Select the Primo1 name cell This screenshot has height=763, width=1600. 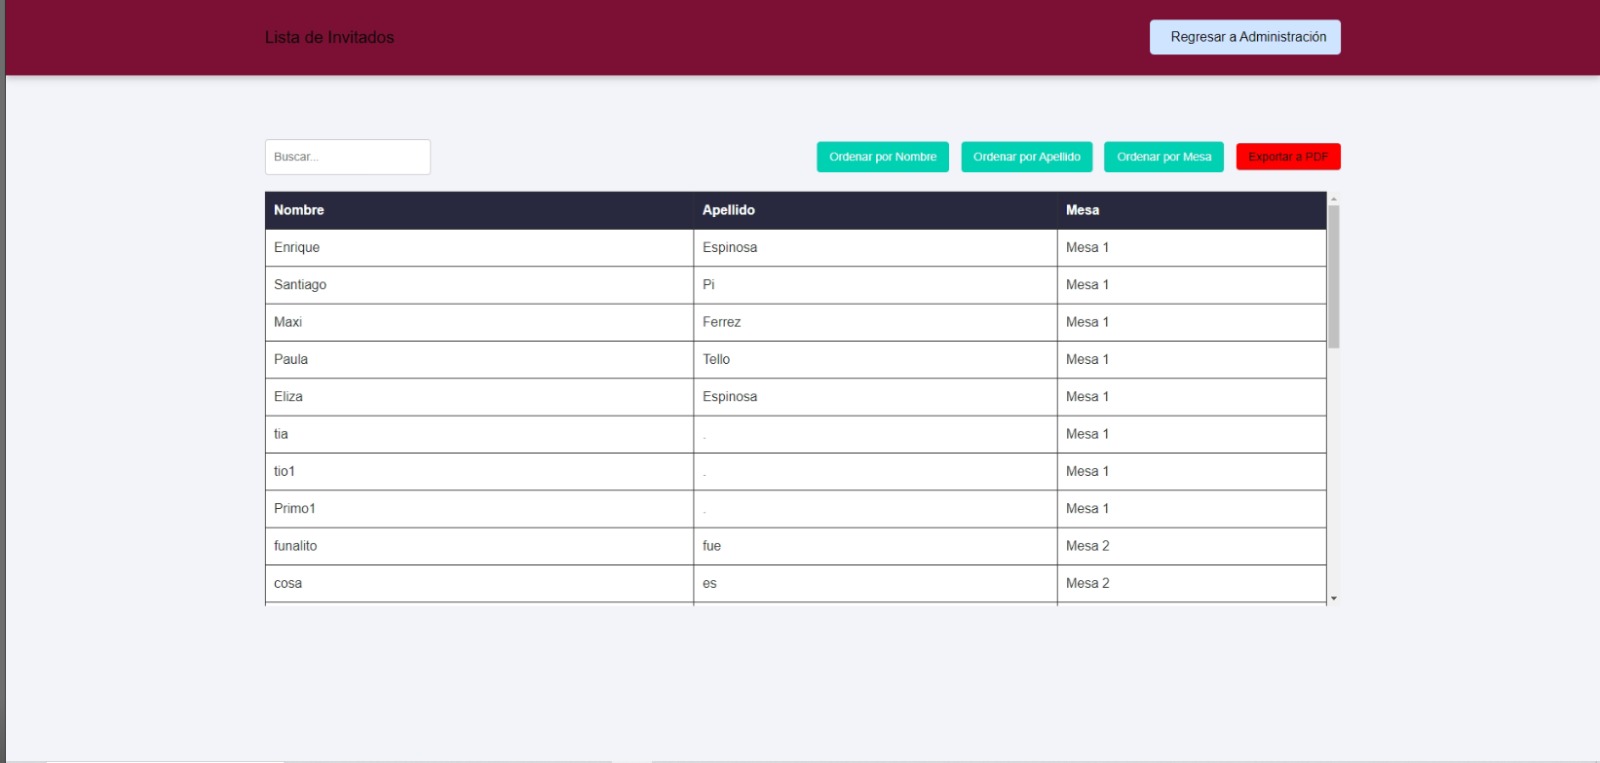coord(294,509)
